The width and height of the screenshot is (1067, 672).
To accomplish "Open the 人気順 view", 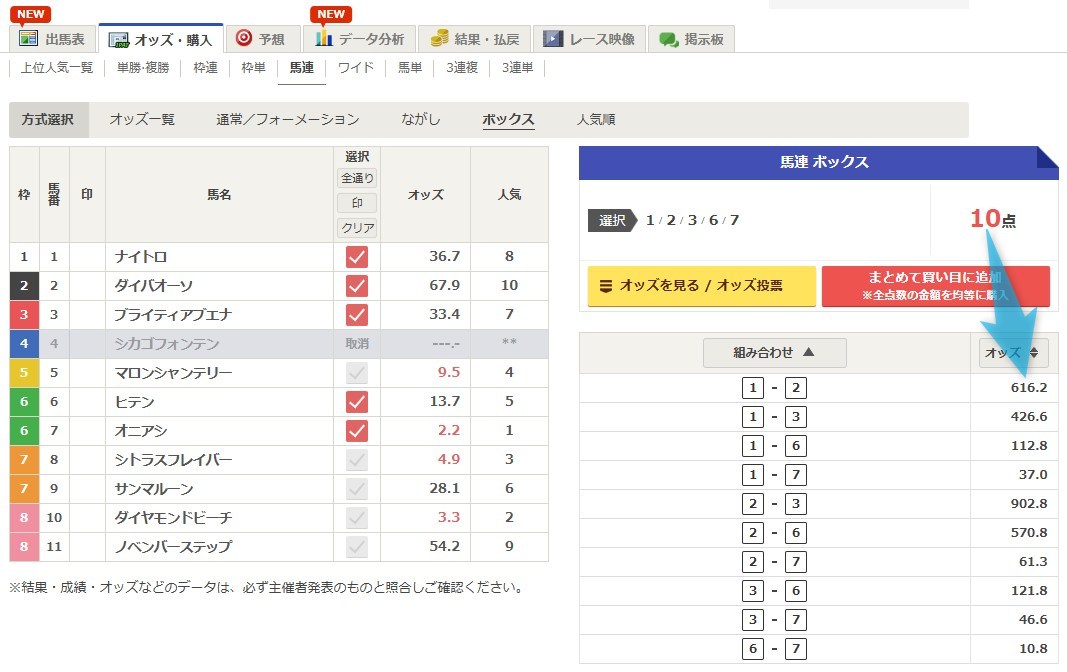I will pyautogui.click(x=596, y=118).
